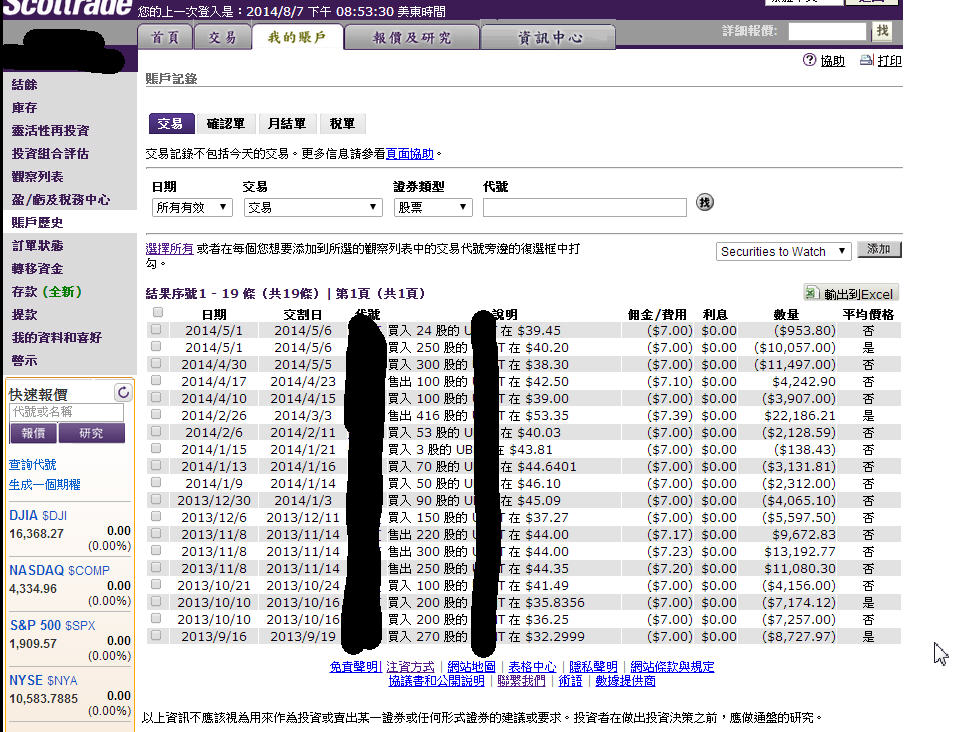Image resolution: width=954 pixels, height=732 pixels.
Task: Go to the 資訊中心 tab
Action: 549,37
